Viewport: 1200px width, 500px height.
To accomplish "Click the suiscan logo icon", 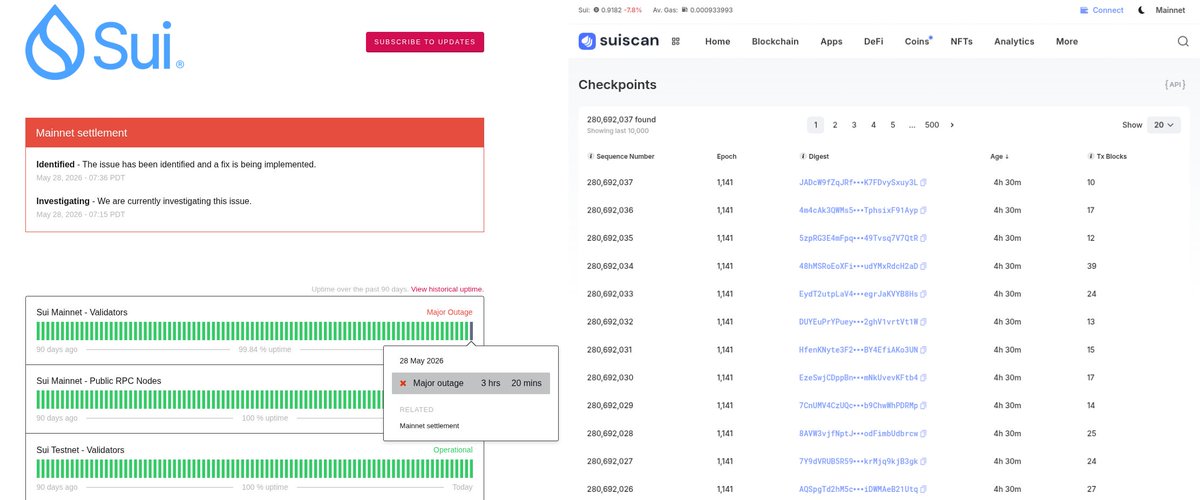I will tap(588, 41).
